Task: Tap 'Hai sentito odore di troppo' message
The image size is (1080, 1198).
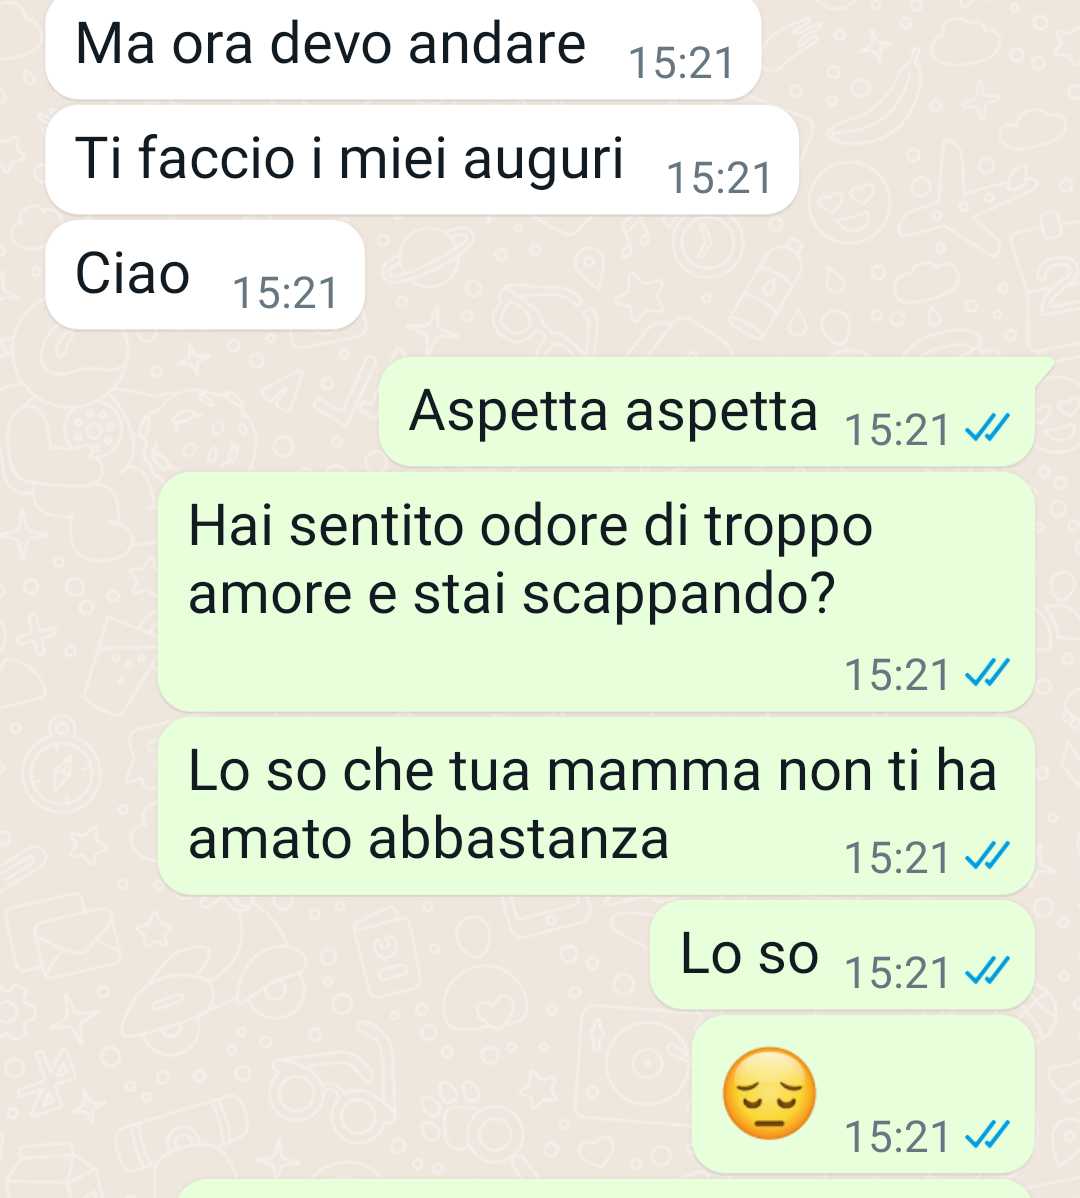Action: [596, 592]
